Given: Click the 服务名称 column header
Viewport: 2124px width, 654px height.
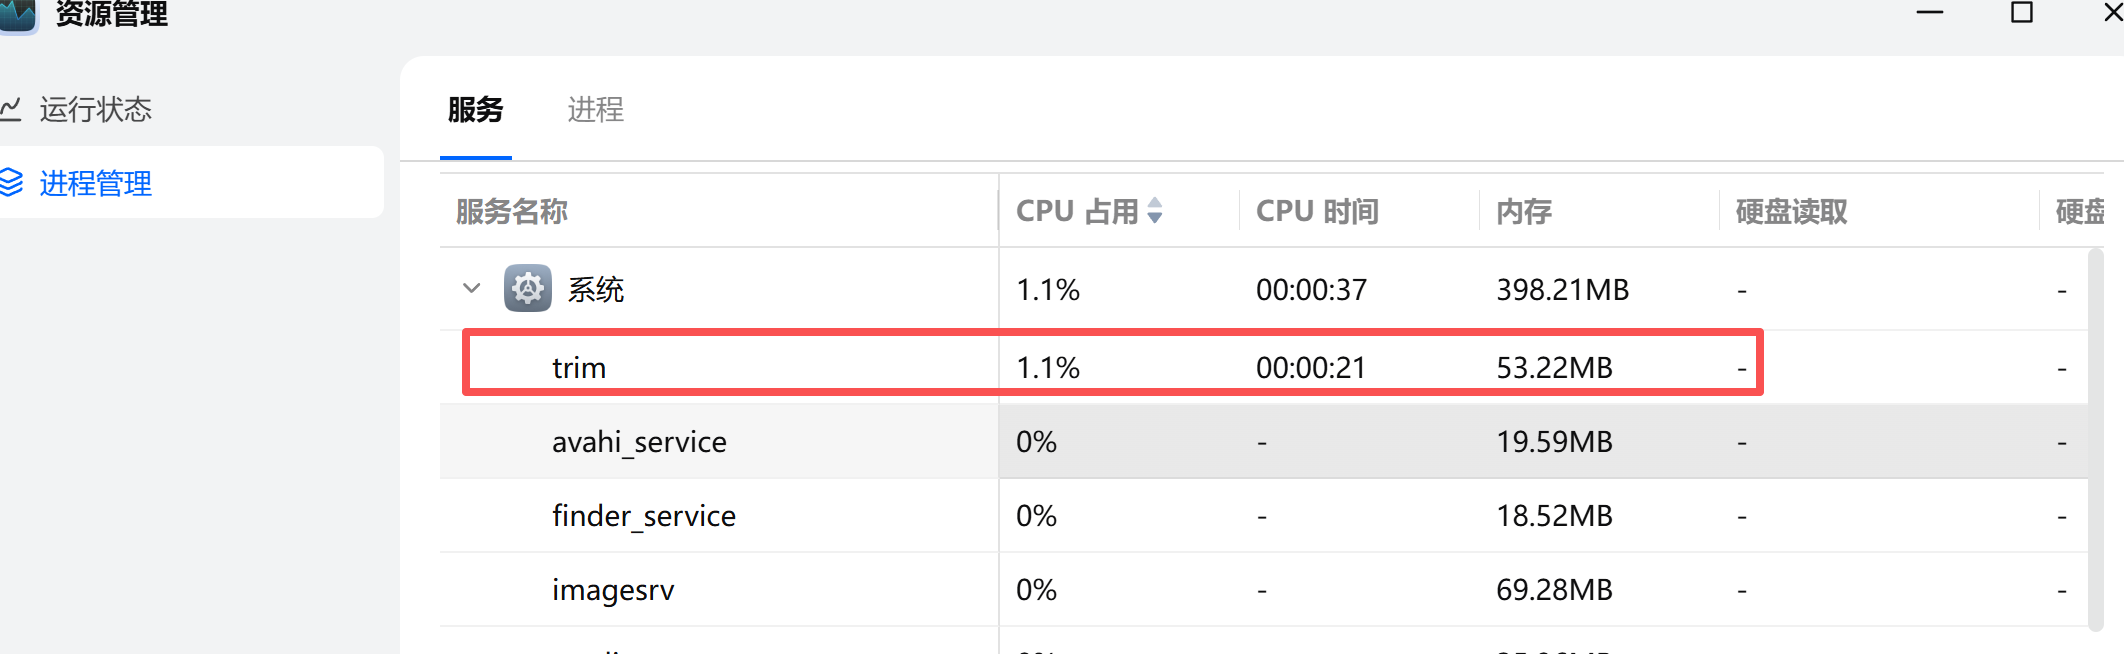Looking at the screenshot, I should click(512, 211).
